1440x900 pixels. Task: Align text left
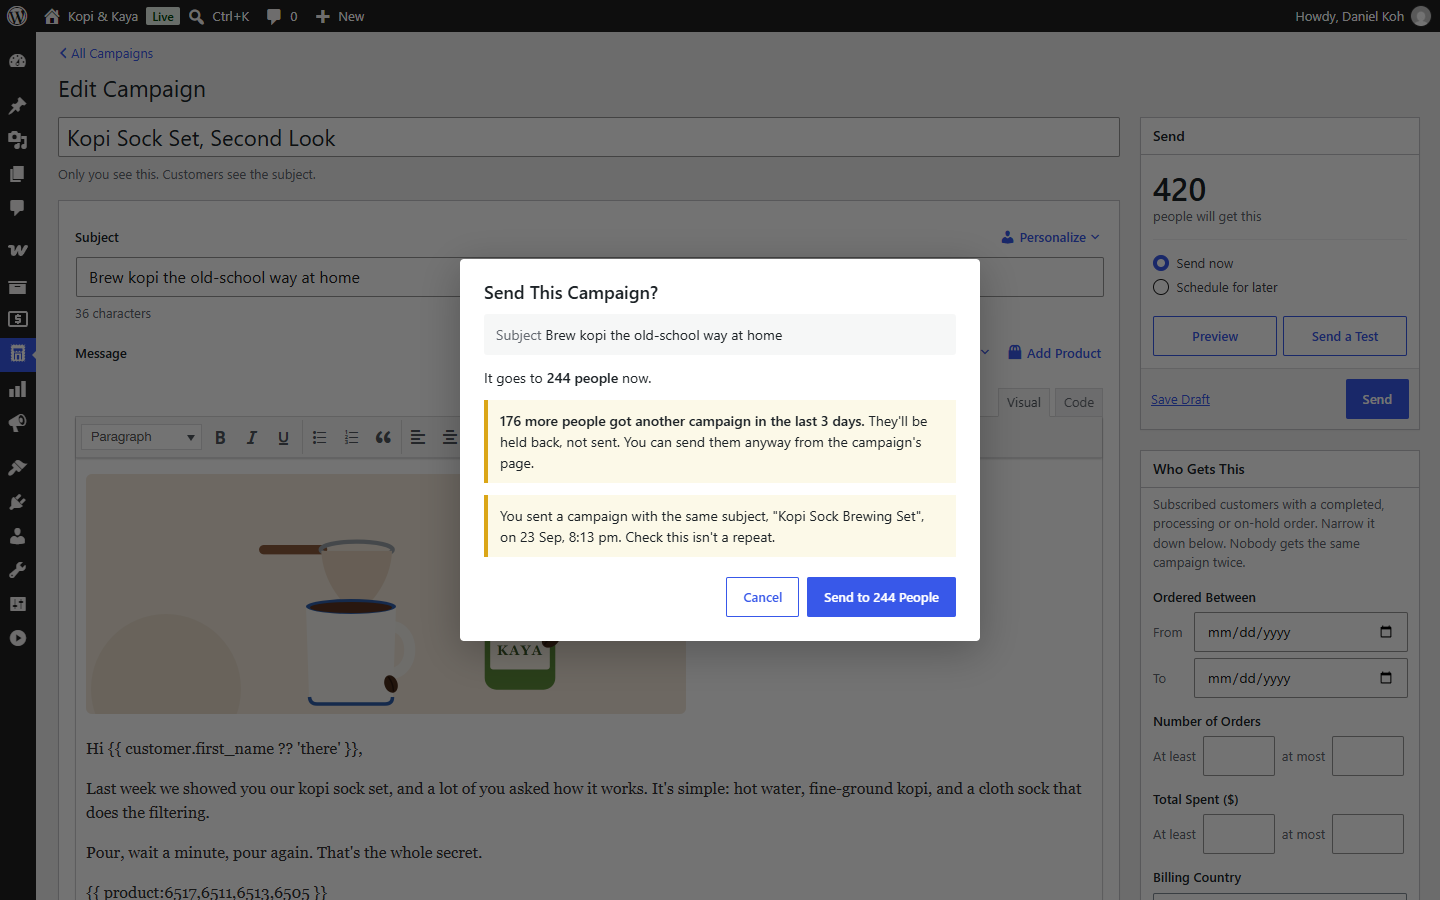[x=418, y=437]
